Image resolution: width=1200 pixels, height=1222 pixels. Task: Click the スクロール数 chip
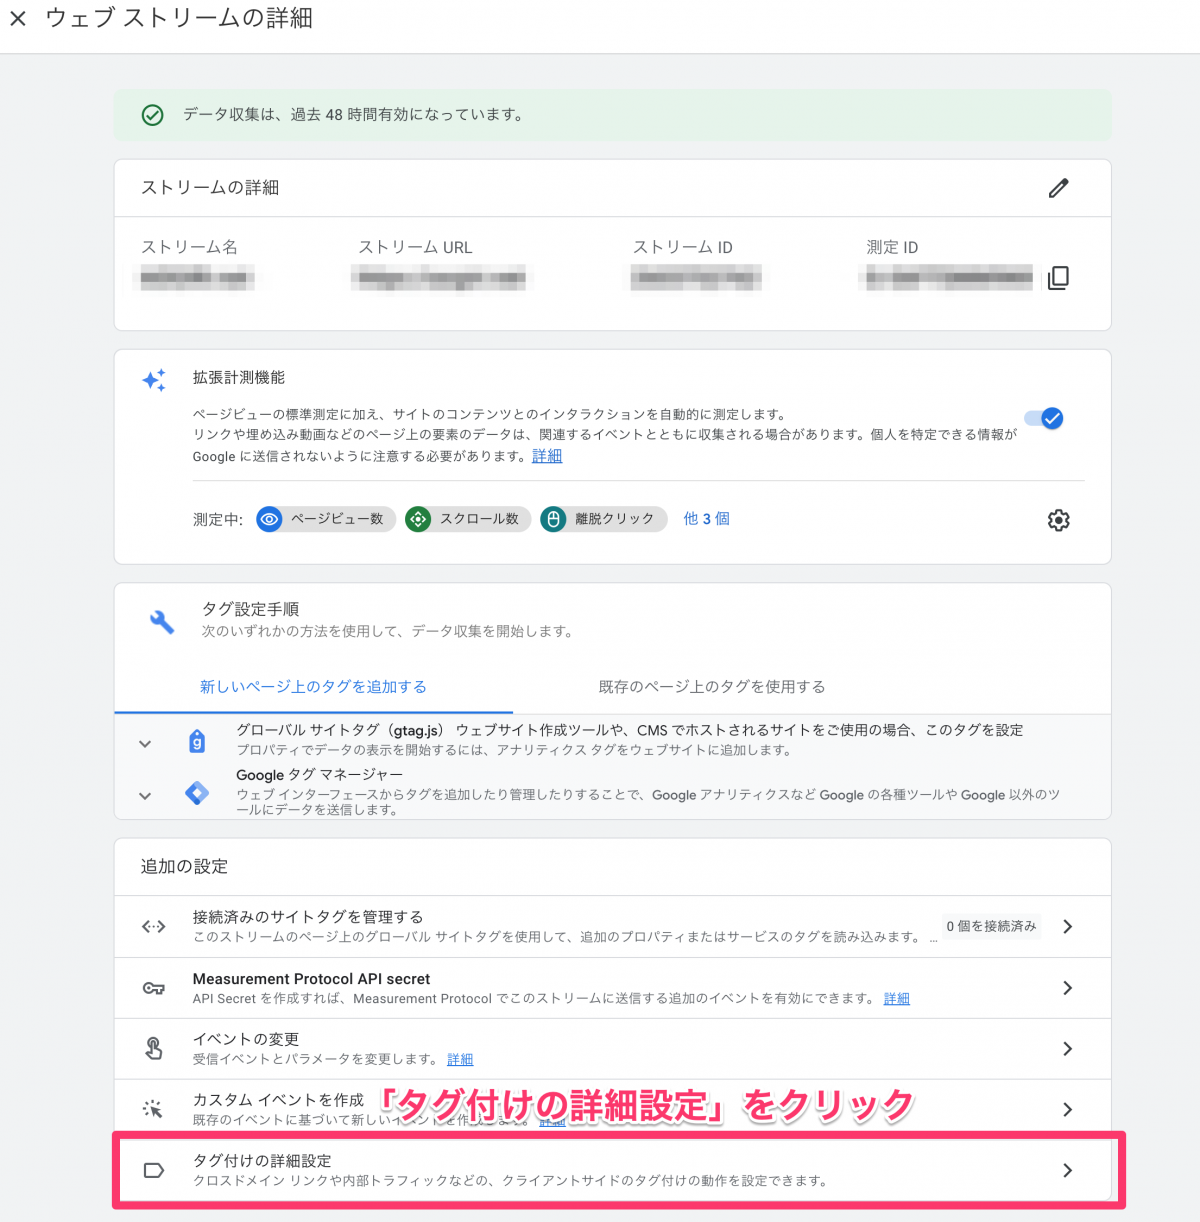point(467,519)
